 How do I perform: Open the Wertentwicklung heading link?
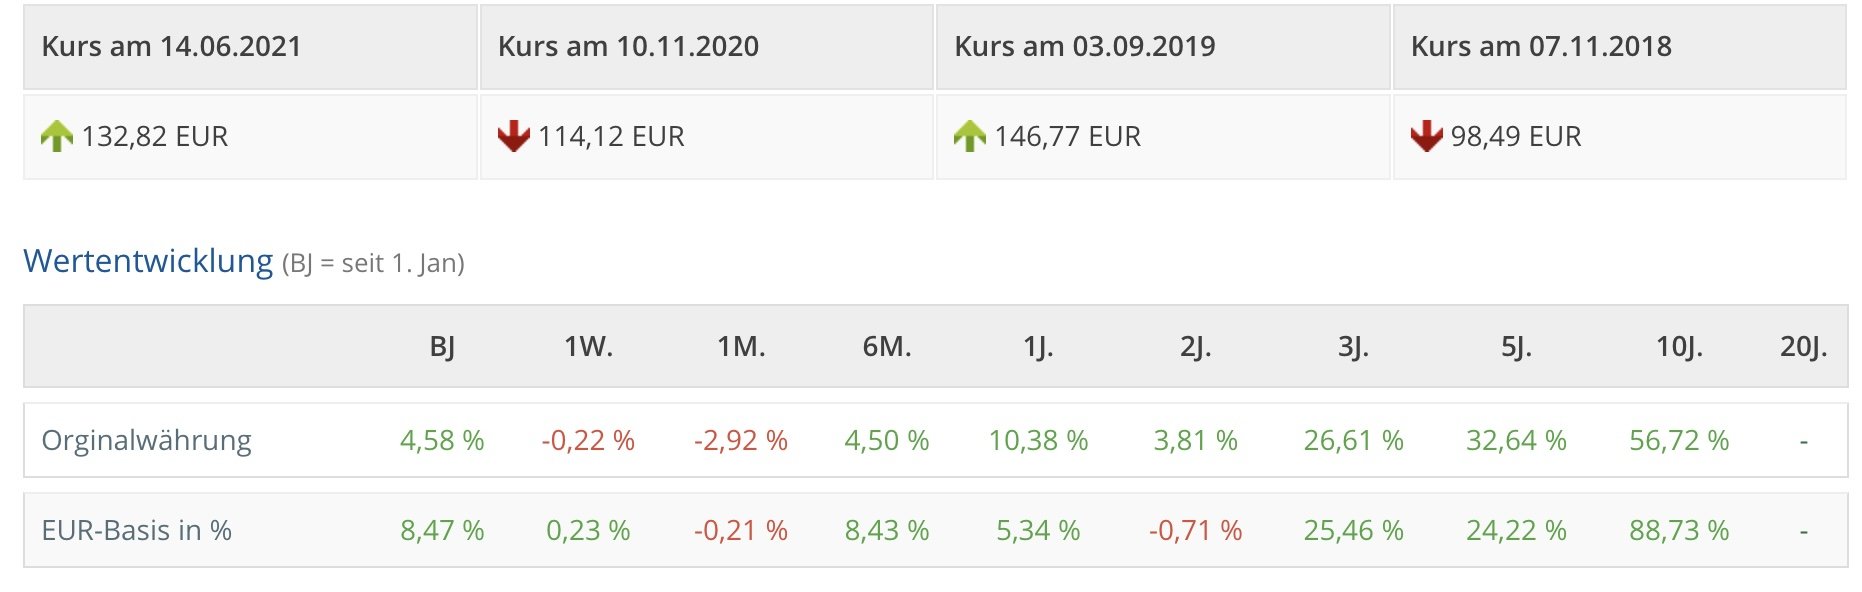148,261
